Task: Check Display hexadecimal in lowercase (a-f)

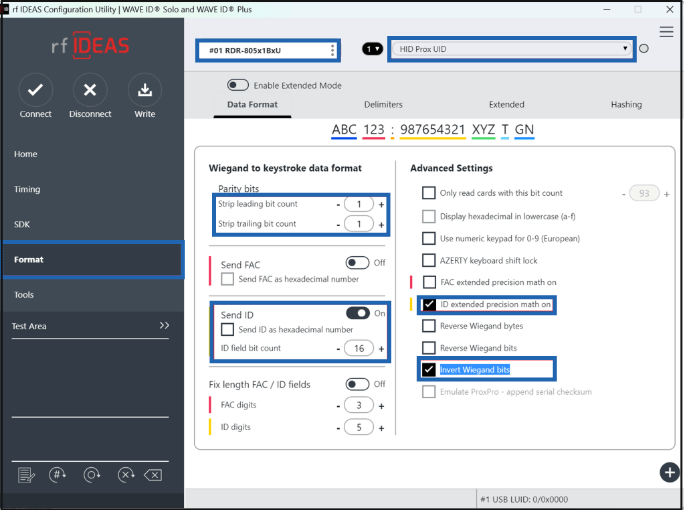Action: pos(429,216)
